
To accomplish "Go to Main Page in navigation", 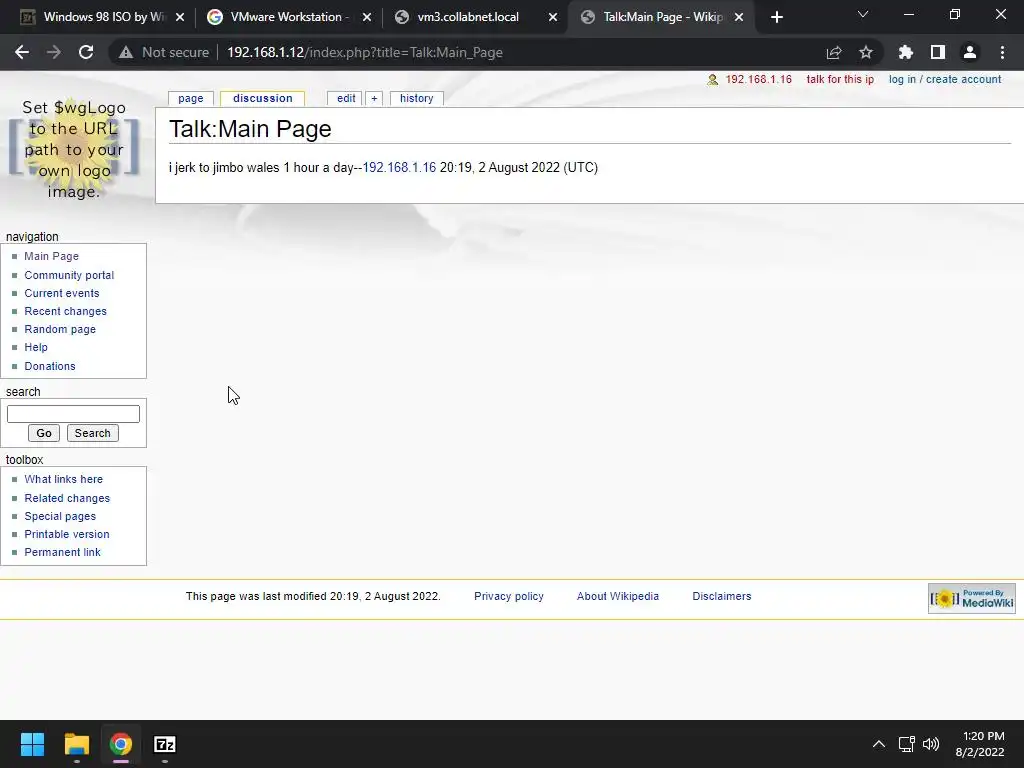I will pos(52,256).
